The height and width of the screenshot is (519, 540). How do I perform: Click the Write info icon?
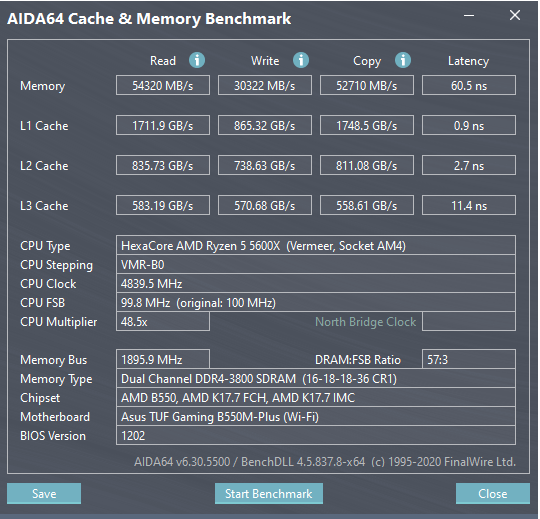(x=301, y=60)
